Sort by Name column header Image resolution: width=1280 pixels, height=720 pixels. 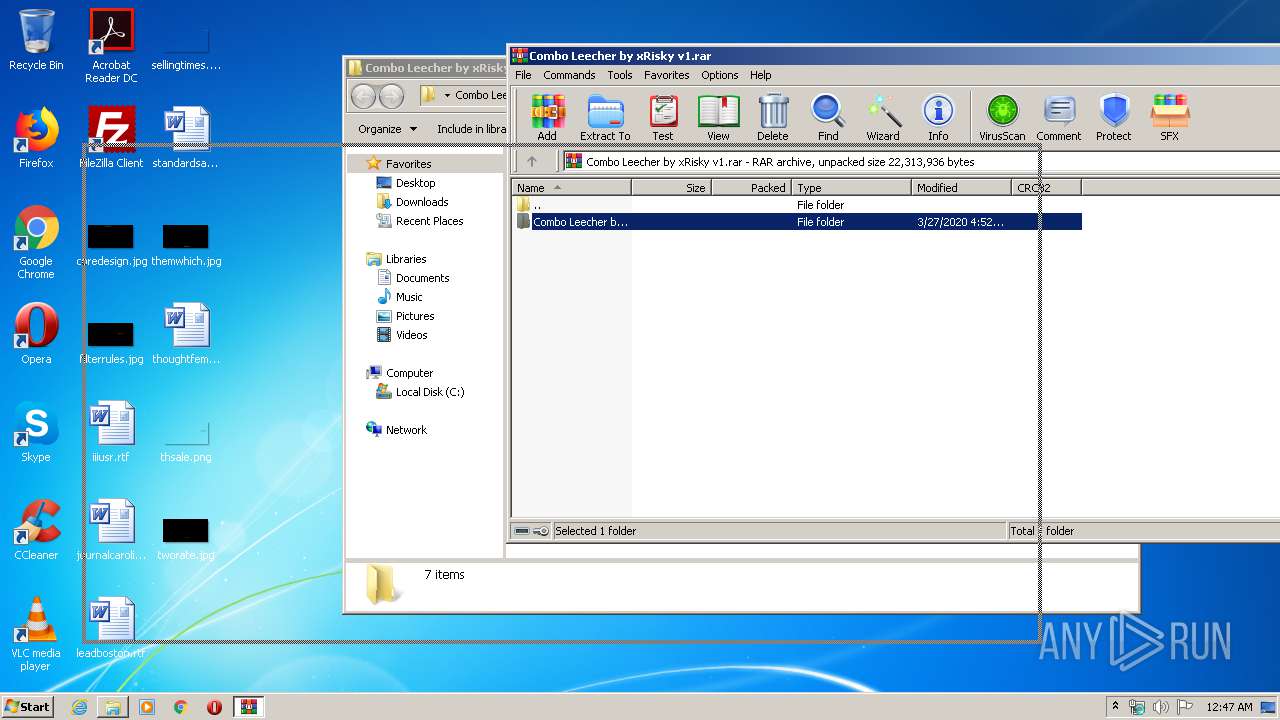click(571, 187)
